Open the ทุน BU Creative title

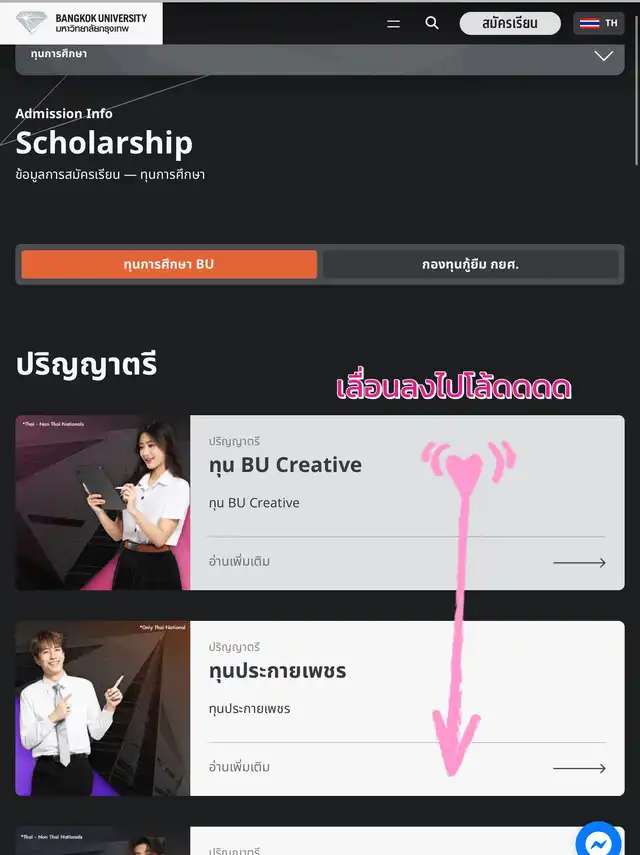[x=285, y=465]
